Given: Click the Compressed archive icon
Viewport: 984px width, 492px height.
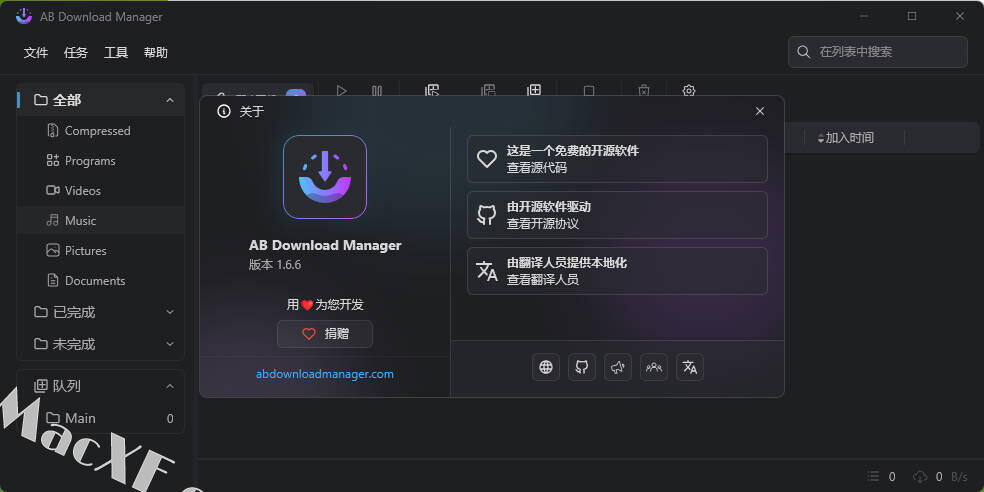Looking at the screenshot, I should click(53, 131).
